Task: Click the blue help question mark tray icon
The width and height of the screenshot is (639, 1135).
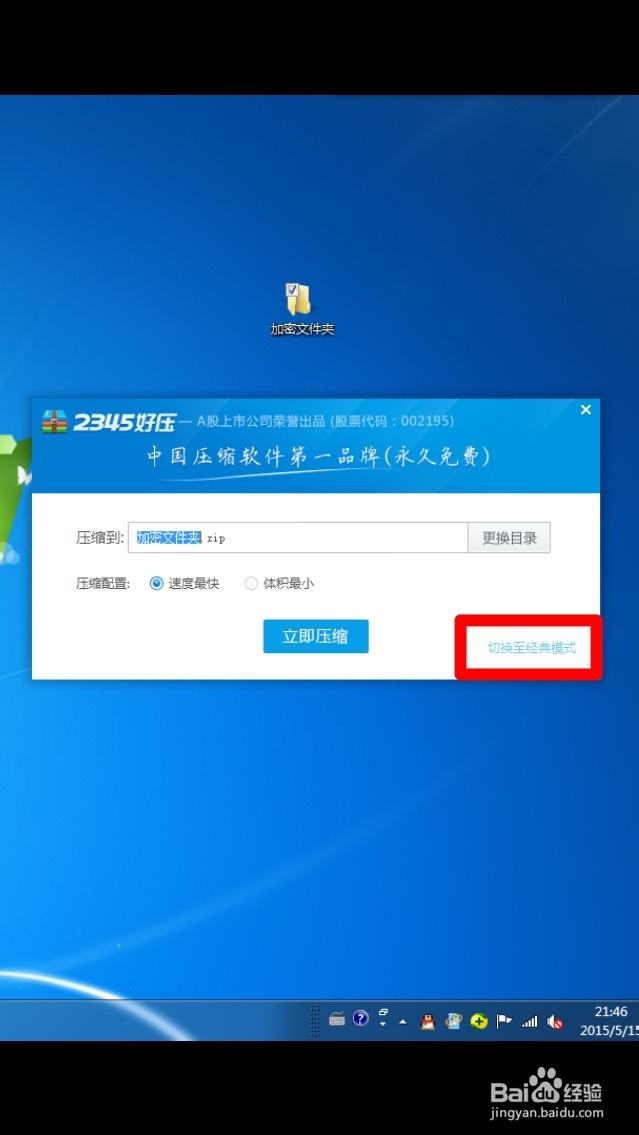Action: point(360,1018)
